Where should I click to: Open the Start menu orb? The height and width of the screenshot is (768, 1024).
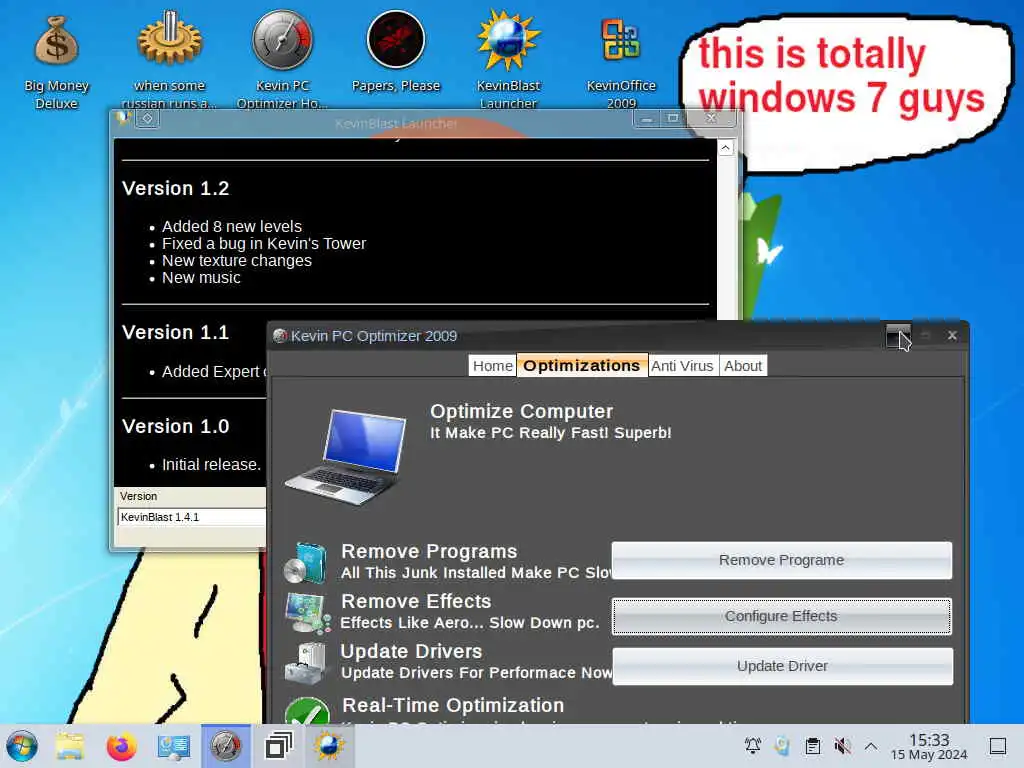point(22,746)
